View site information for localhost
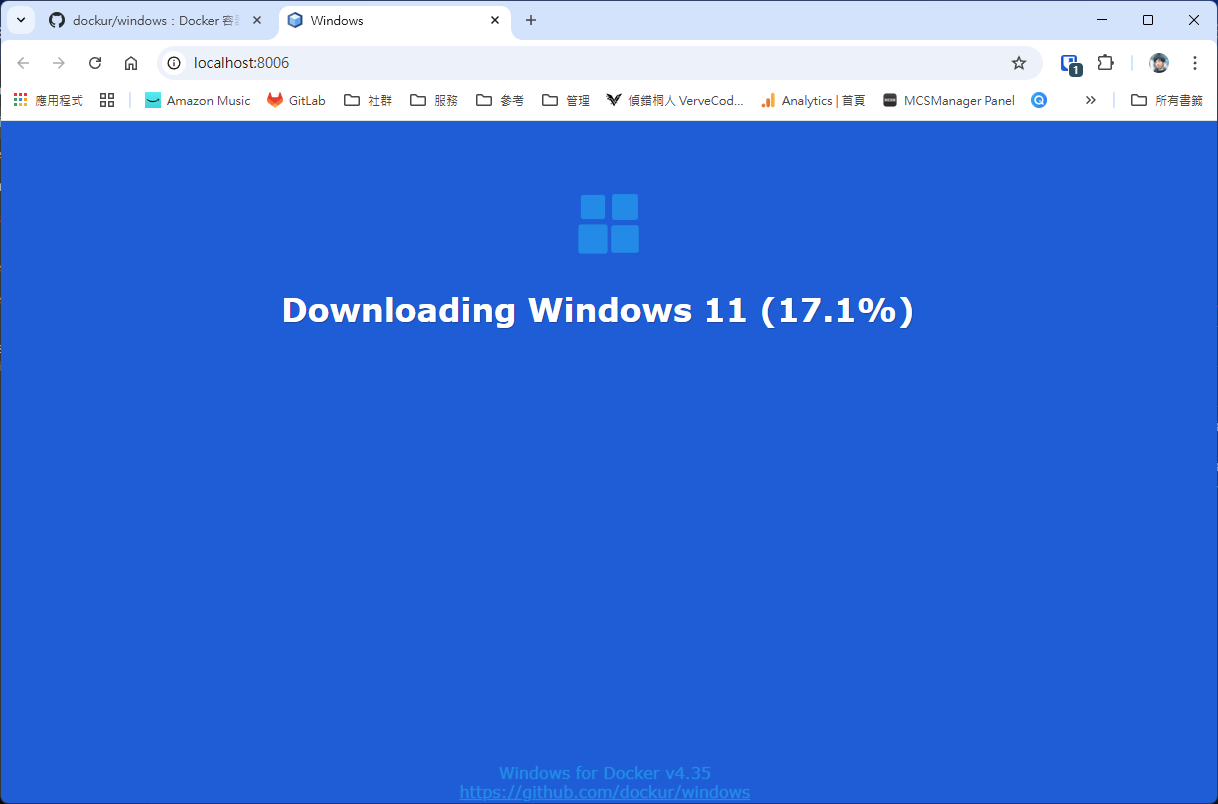This screenshot has height=804, width=1218. (x=174, y=63)
